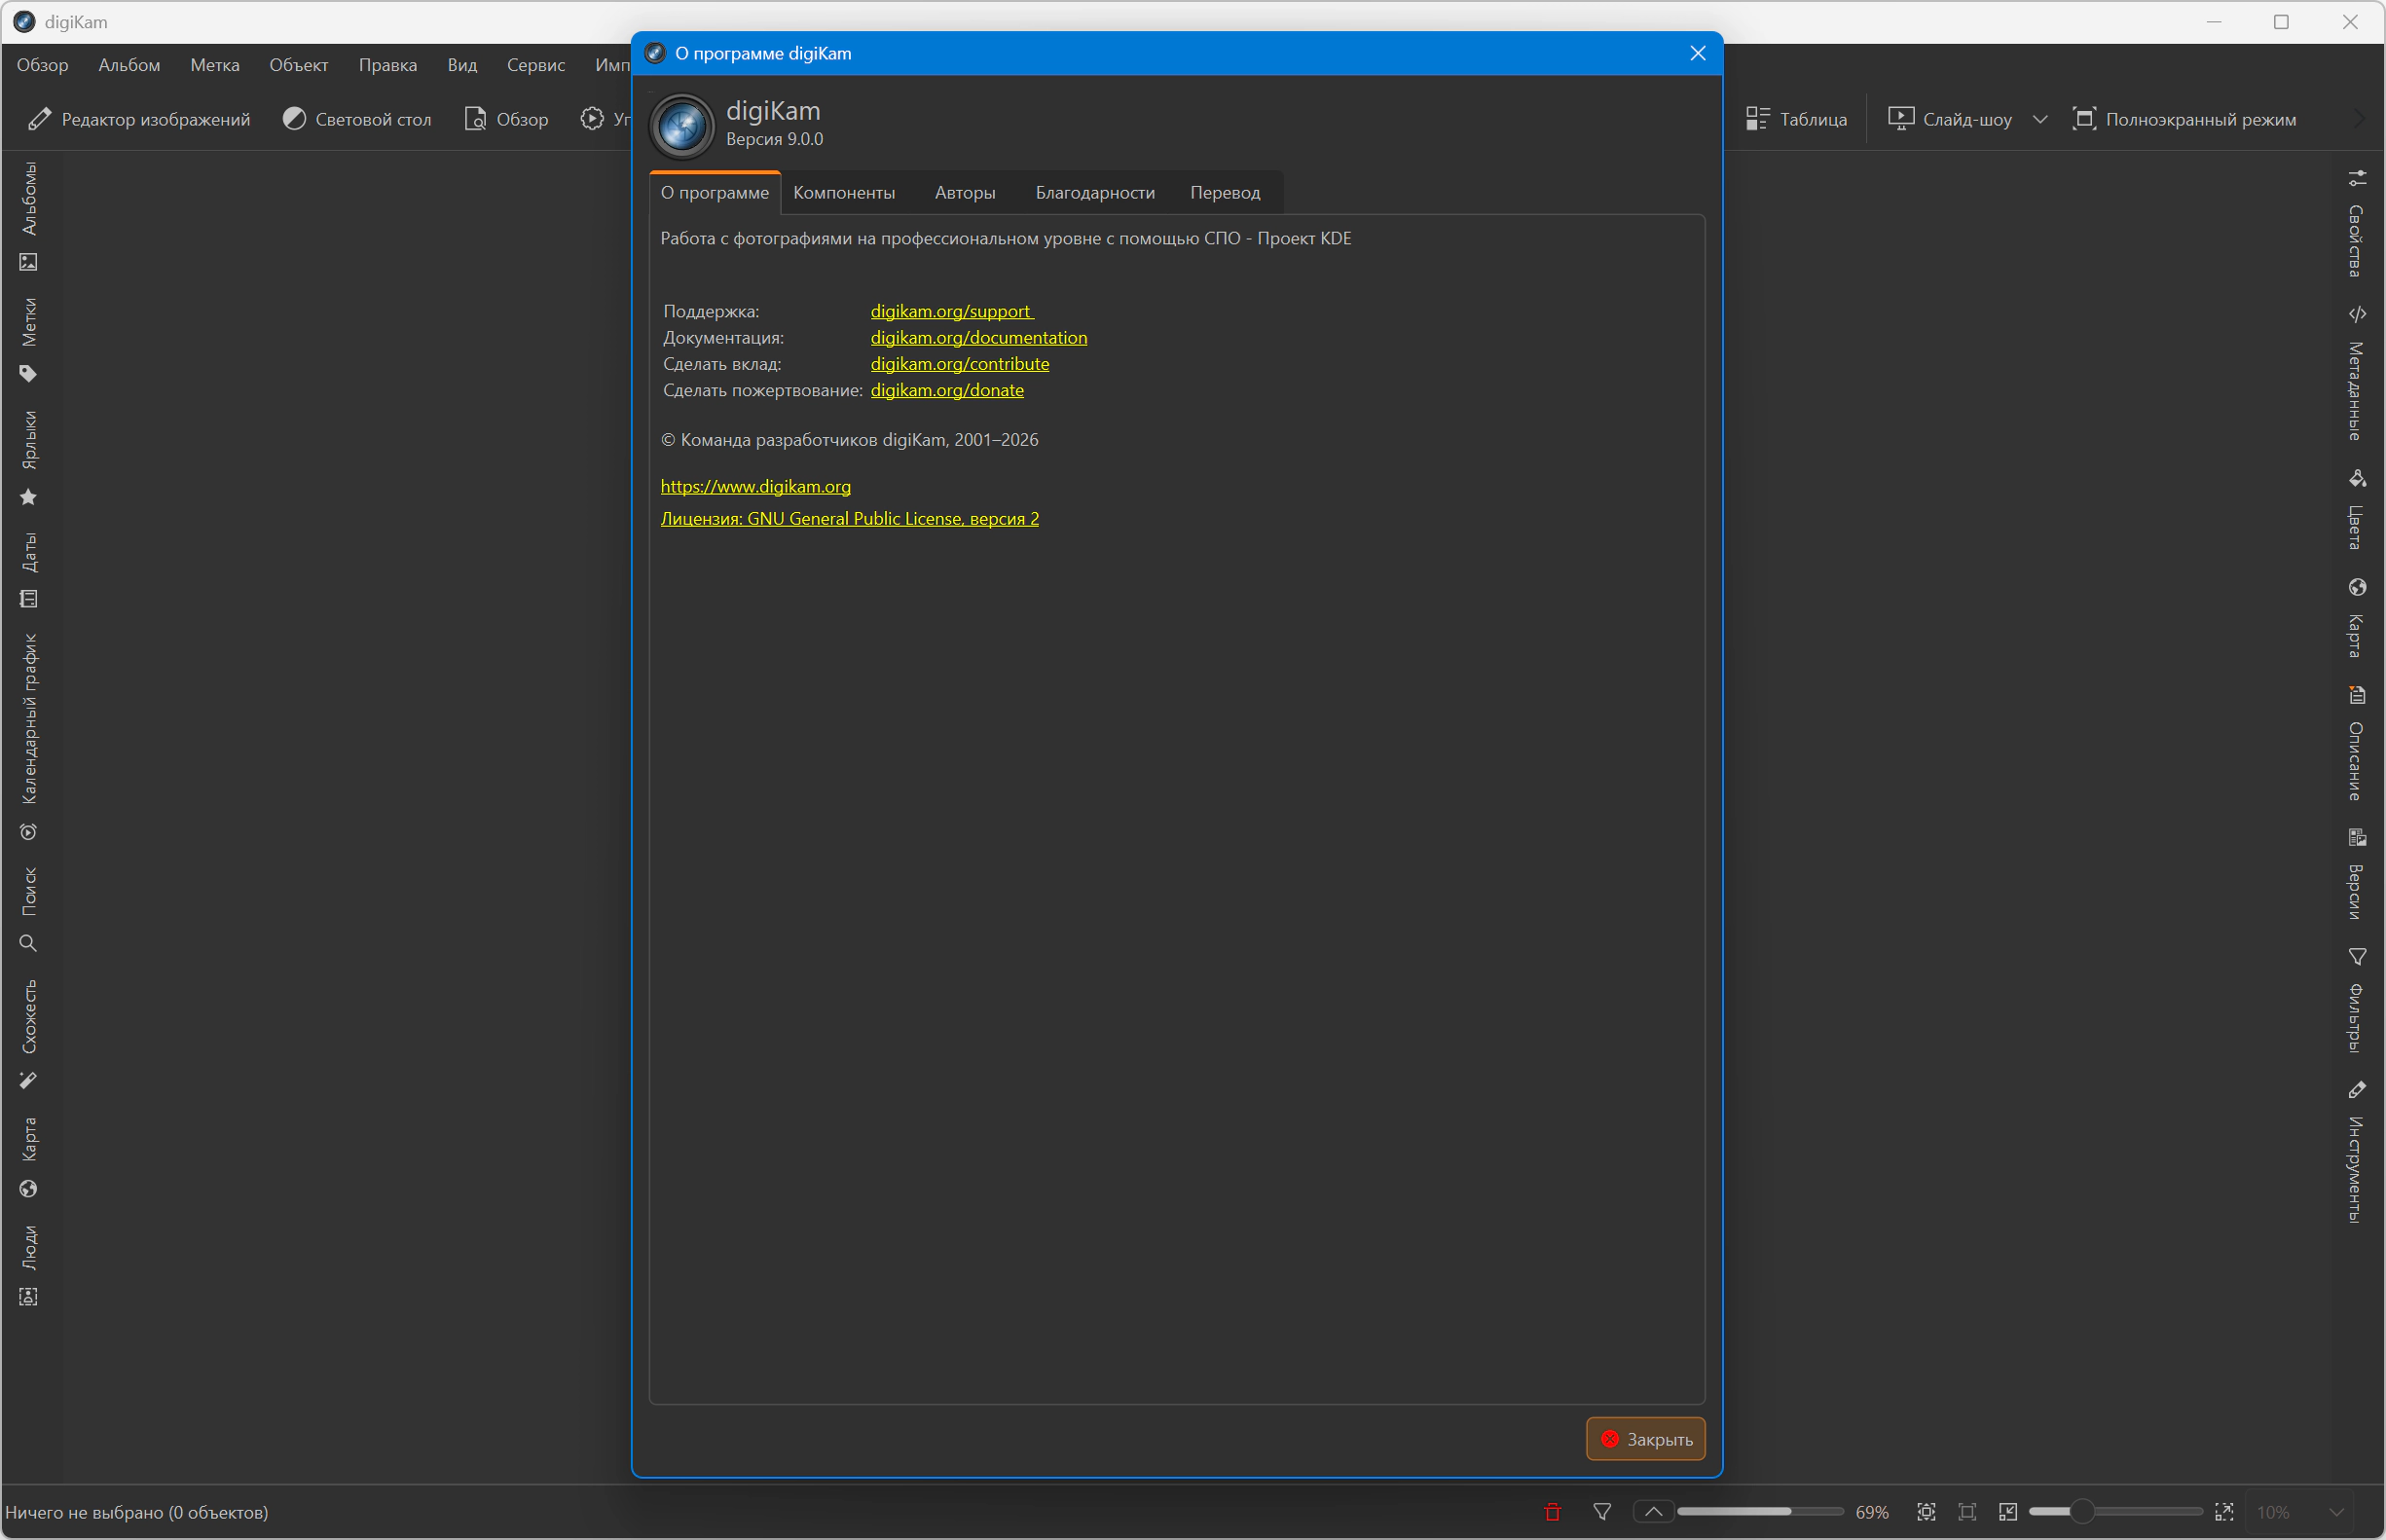Open the Tags sidebar tag icon
Viewport: 2386px width, 1540px height.
pos(28,374)
